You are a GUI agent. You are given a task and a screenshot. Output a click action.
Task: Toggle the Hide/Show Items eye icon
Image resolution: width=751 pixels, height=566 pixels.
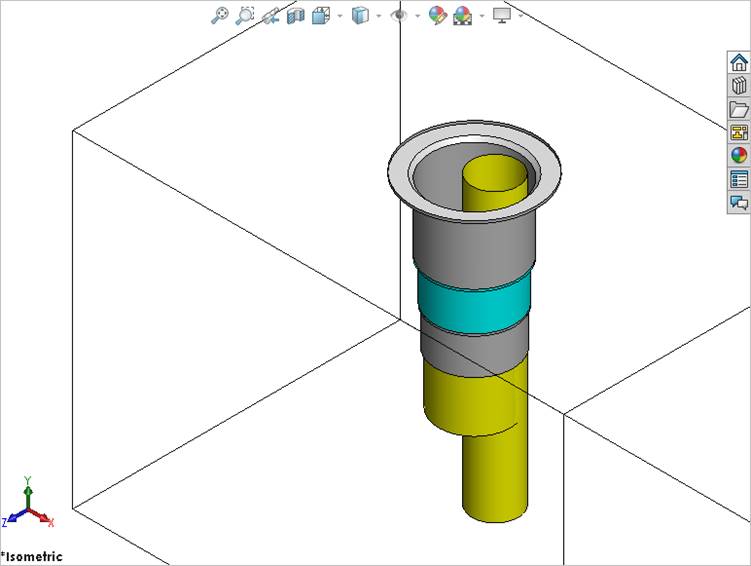tap(399, 15)
